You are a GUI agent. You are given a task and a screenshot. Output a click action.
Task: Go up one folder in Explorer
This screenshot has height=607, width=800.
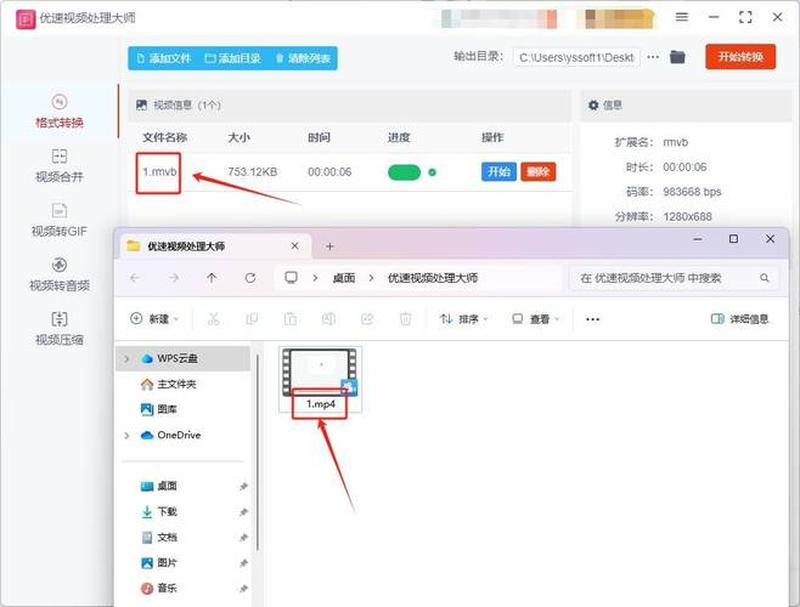pos(212,278)
